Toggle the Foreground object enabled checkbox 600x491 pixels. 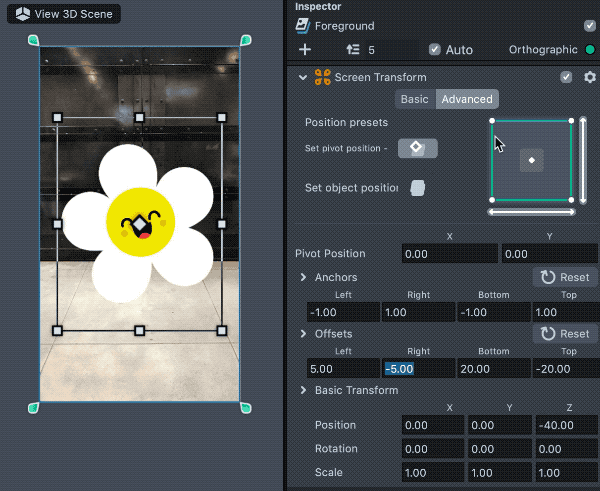click(589, 26)
